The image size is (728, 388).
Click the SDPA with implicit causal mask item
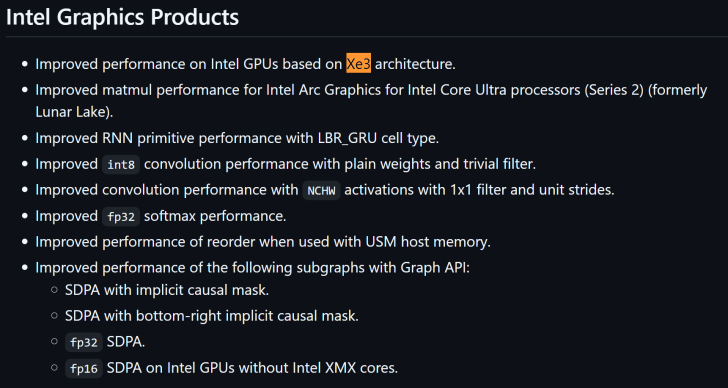(167, 291)
